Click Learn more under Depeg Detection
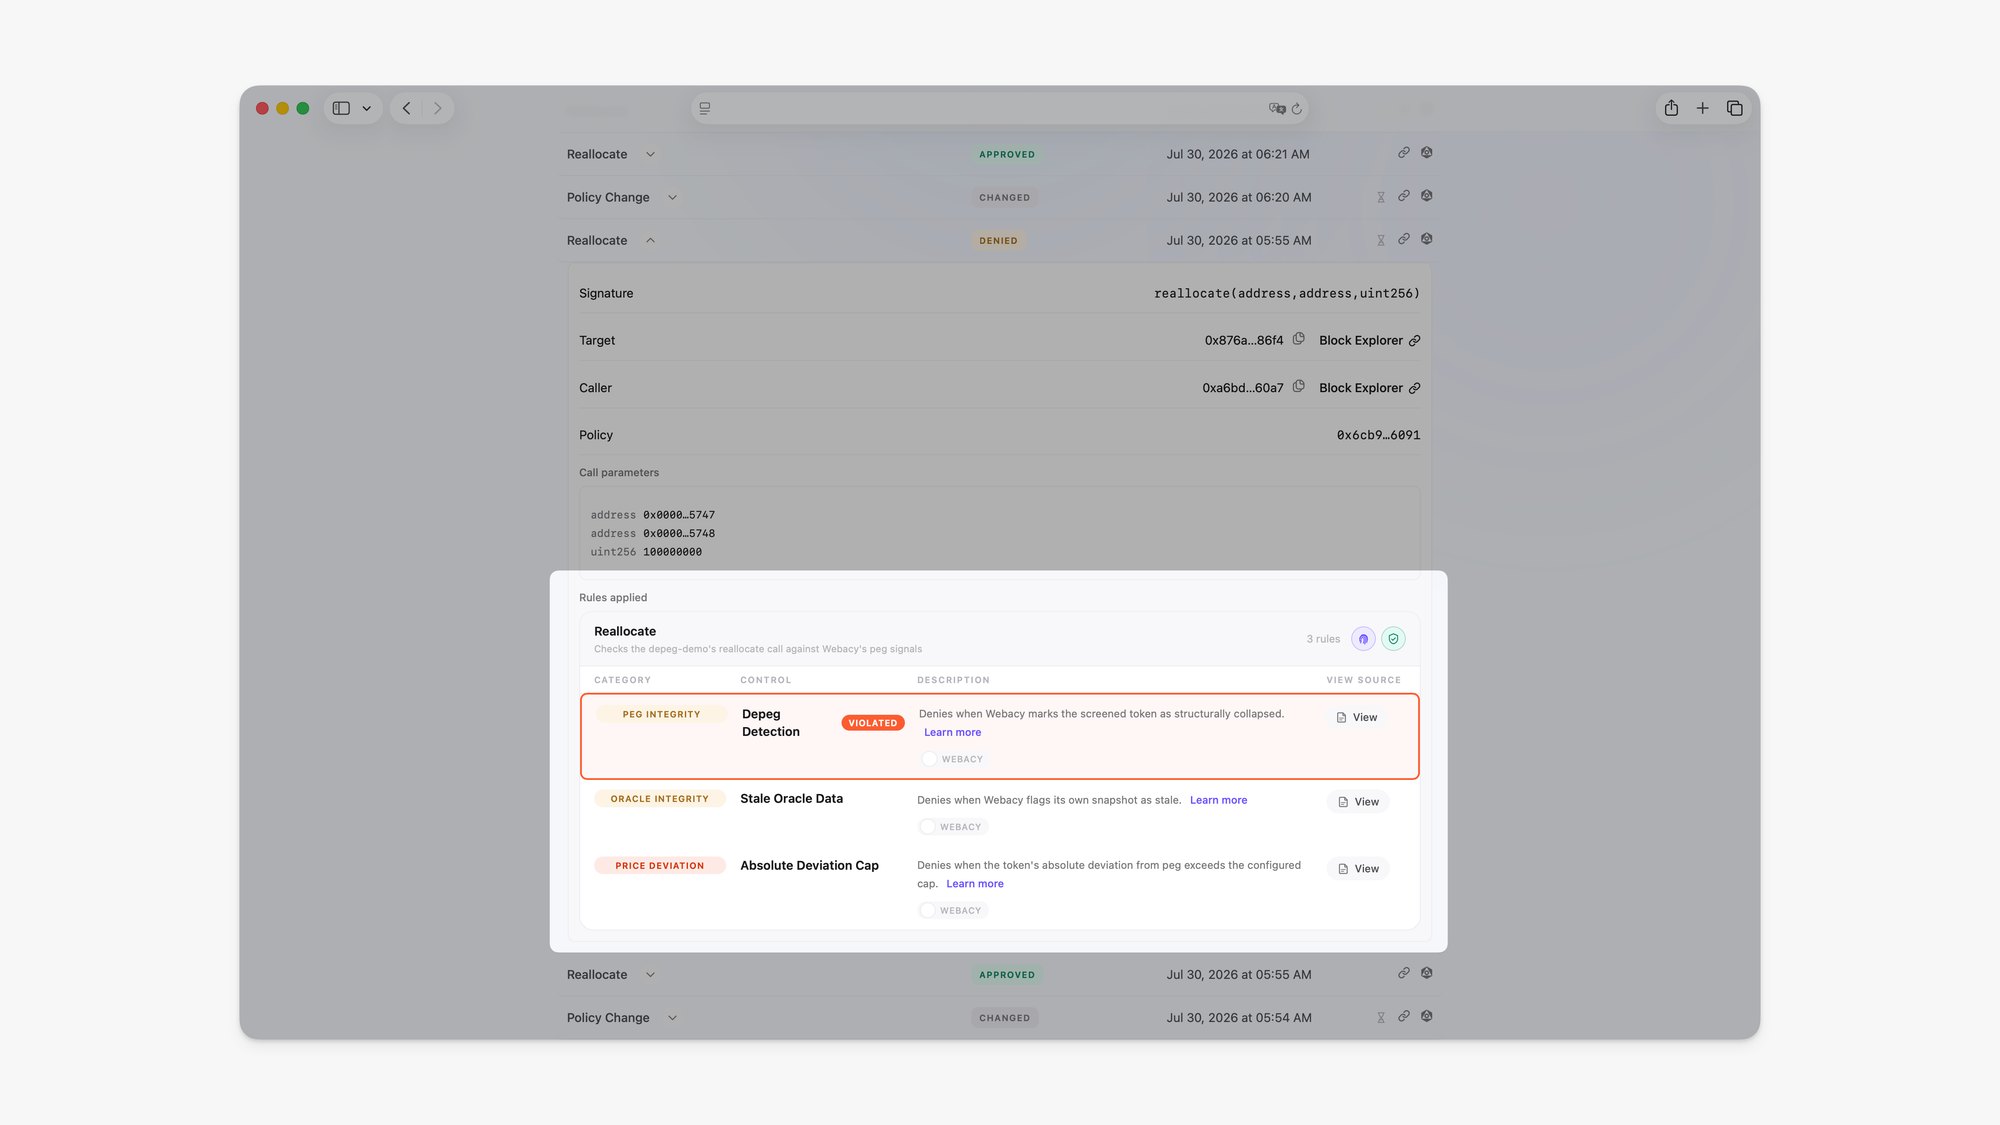The width and height of the screenshot is (2000, 1125). pyautogui.click(x=952, y=733)
